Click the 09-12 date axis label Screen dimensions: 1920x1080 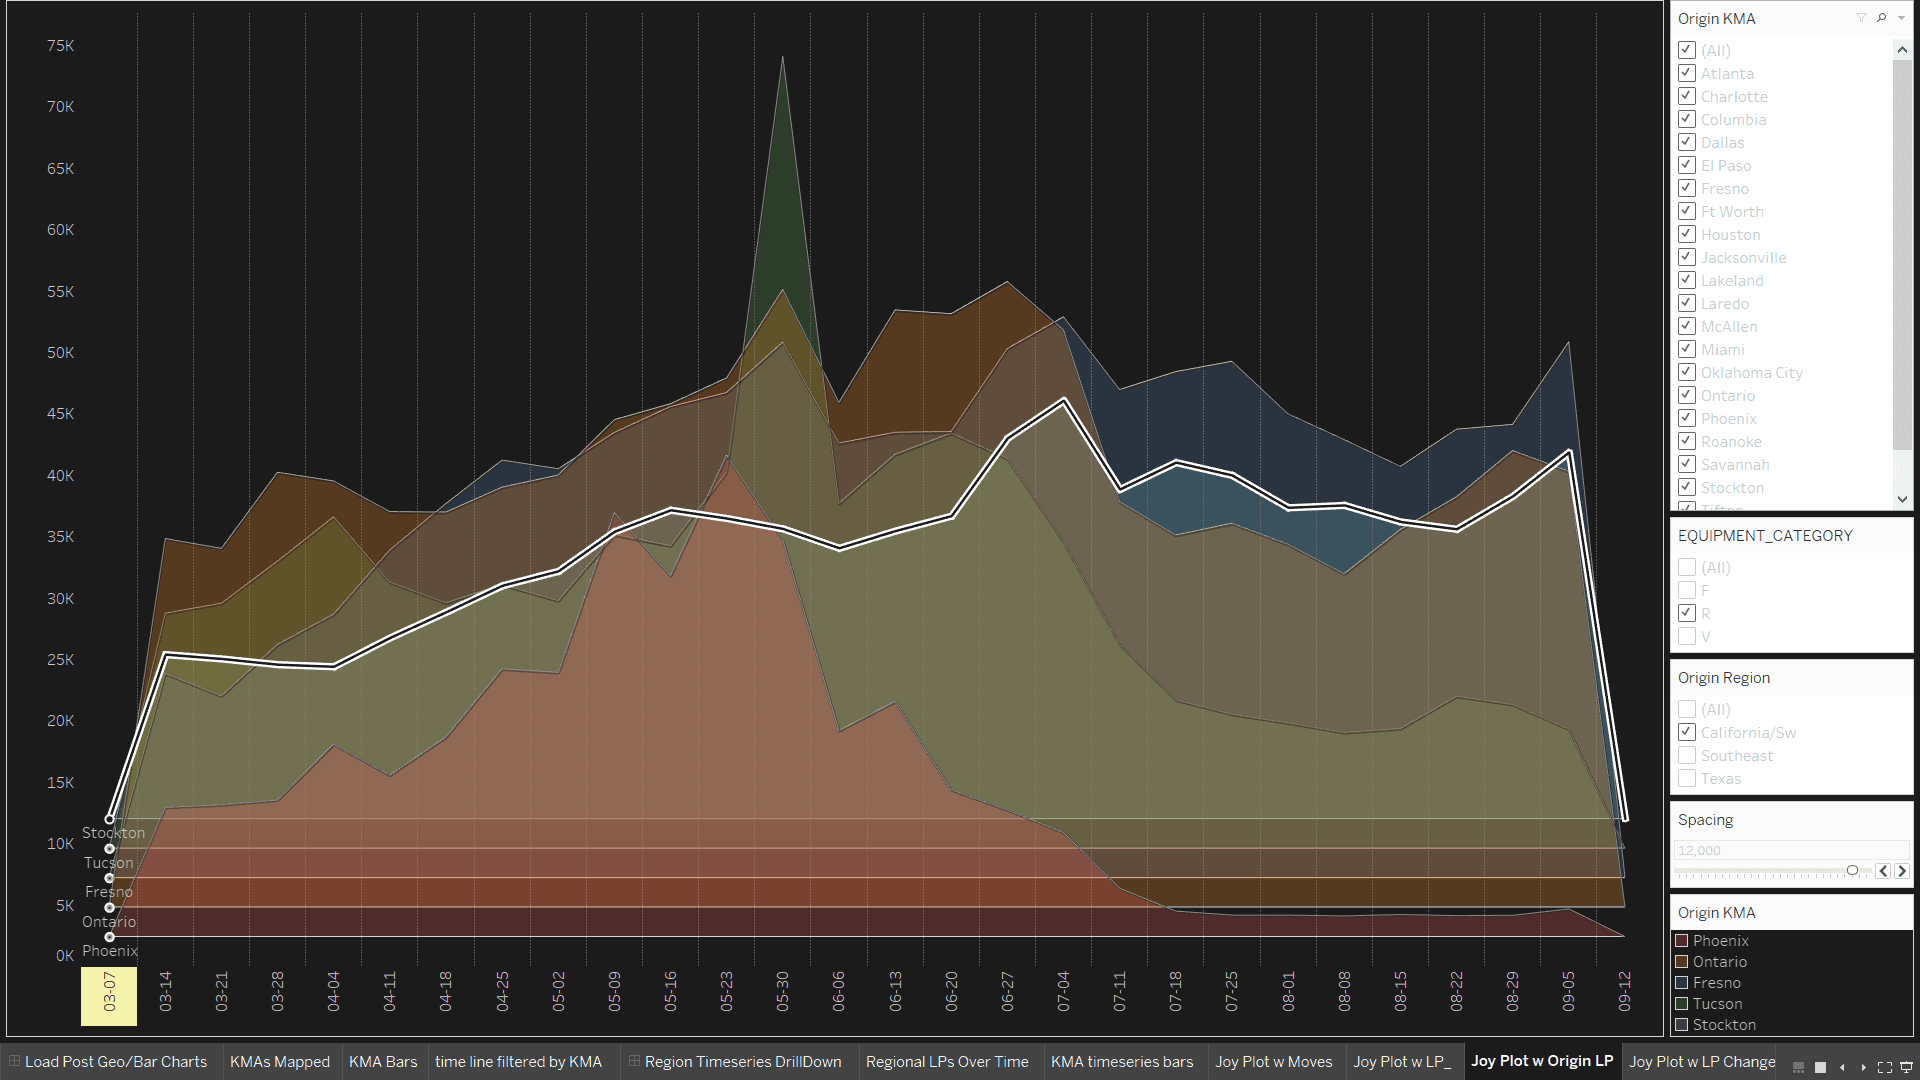(x=1625, y=991)
